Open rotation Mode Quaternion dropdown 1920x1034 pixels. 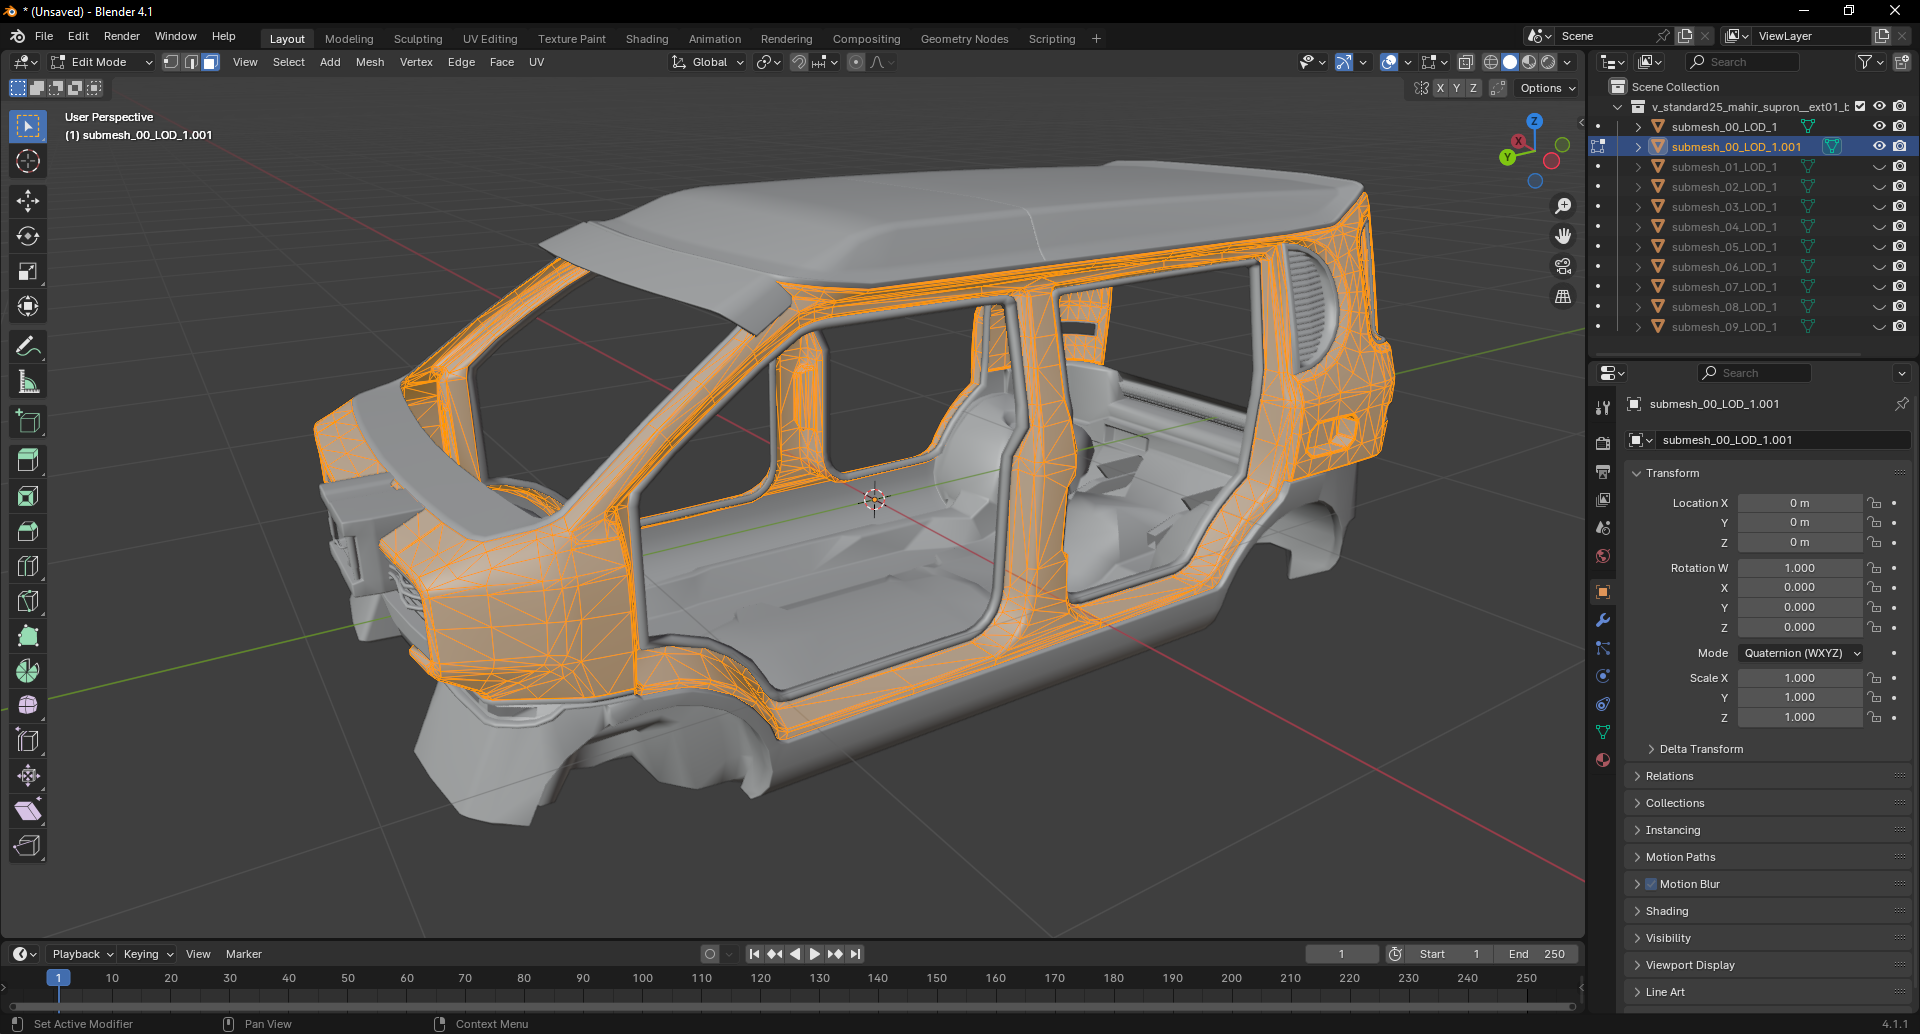[x=1801, y=653]
